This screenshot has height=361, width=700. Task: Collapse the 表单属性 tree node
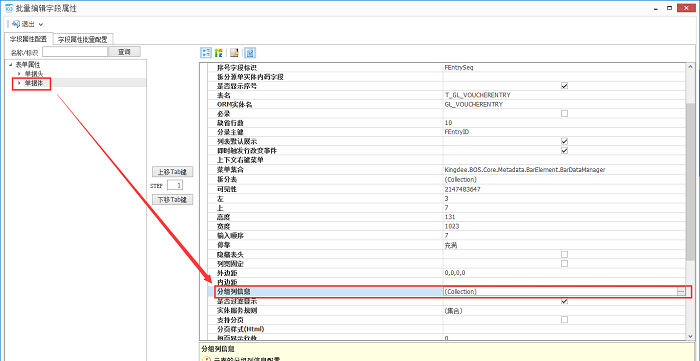point(10,65)
